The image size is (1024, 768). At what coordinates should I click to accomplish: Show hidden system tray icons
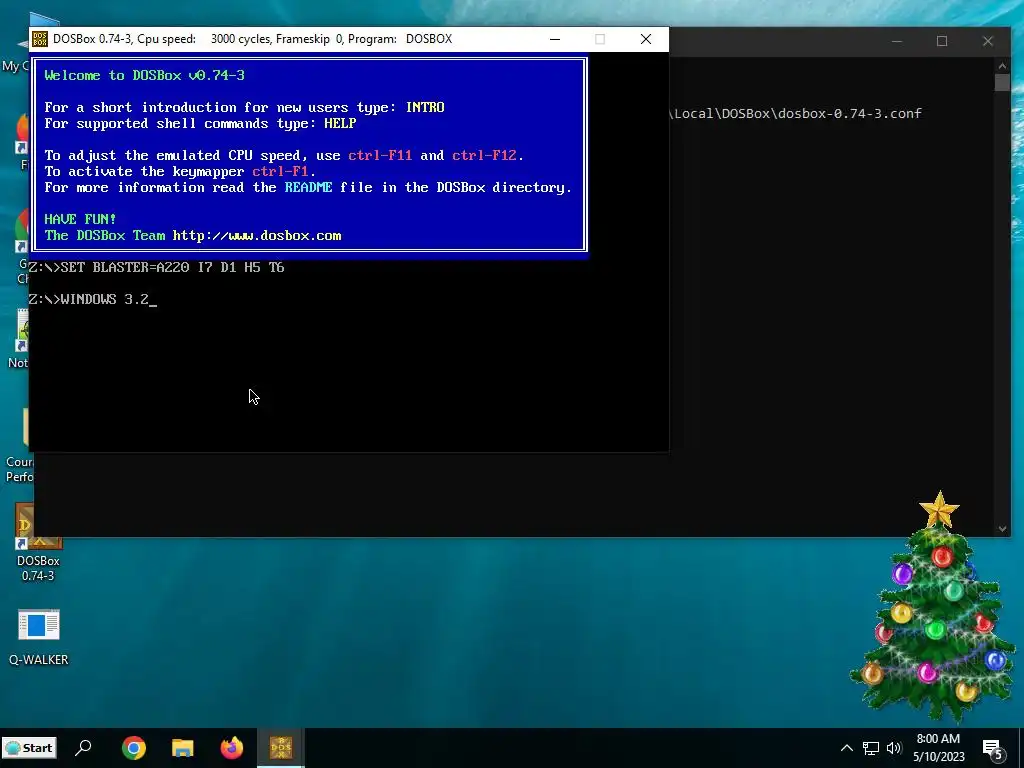[x=846, y=748]
